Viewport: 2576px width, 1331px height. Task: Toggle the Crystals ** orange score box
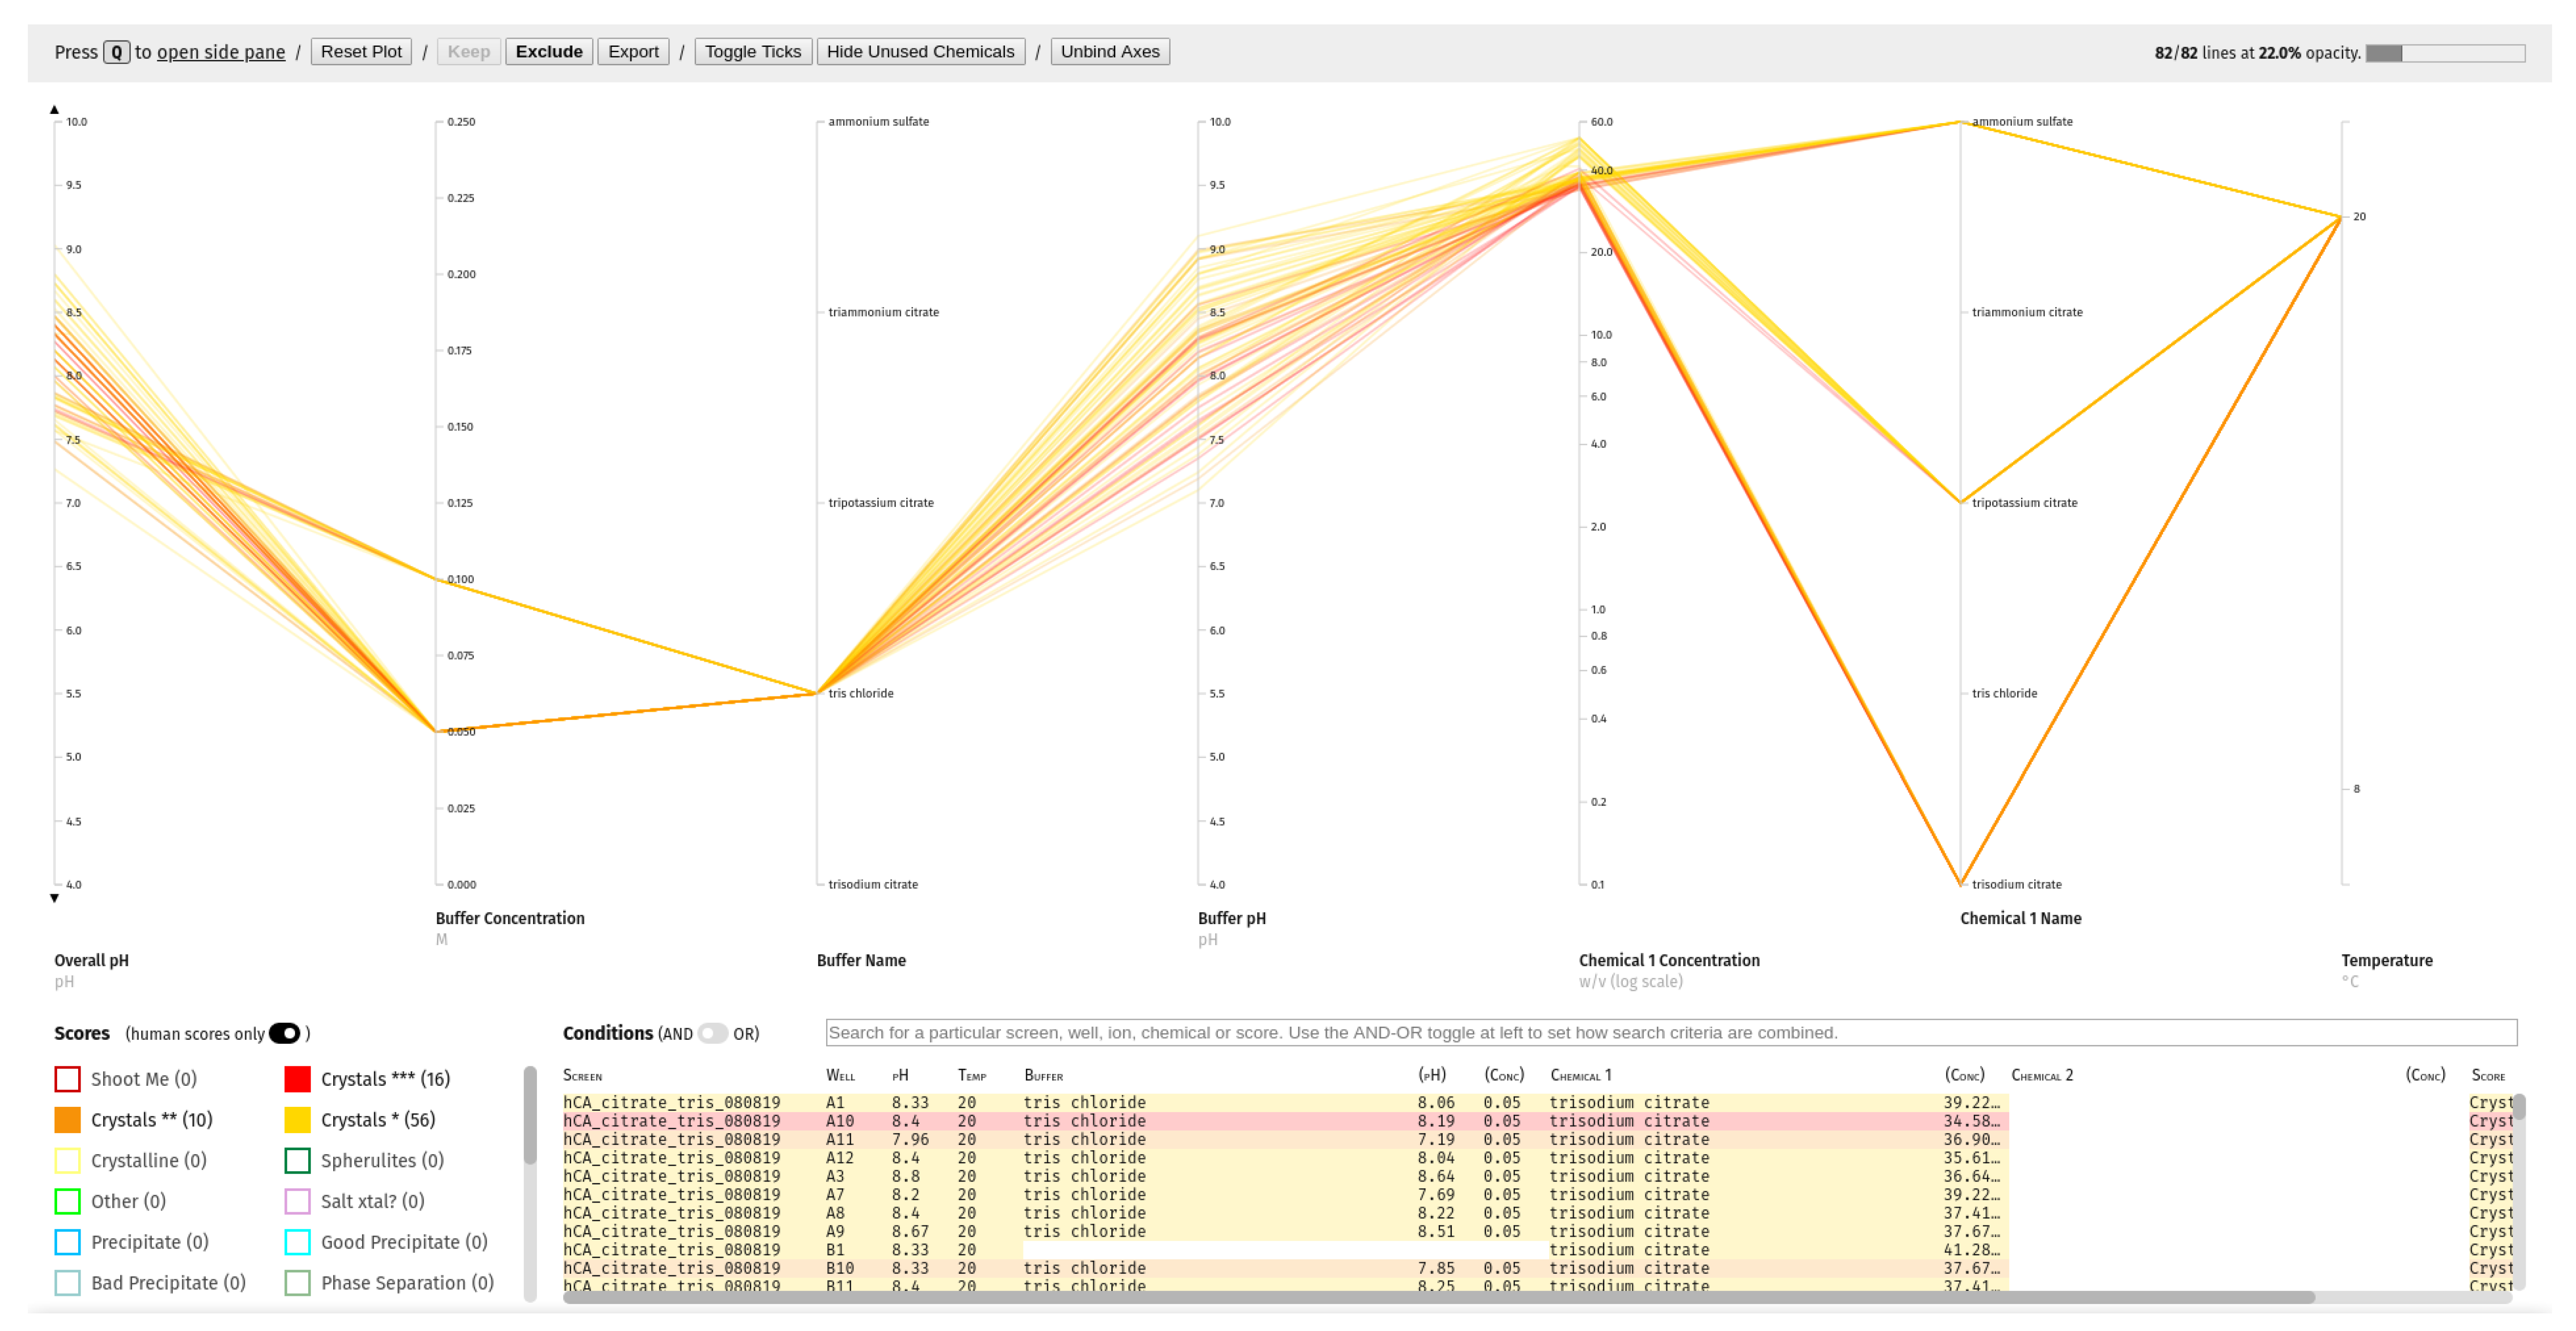pos(67,1120)
